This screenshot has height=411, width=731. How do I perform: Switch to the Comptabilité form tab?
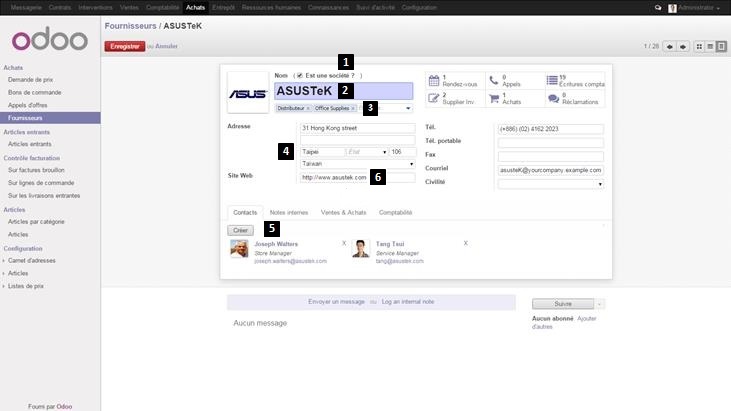click(395, 212)
